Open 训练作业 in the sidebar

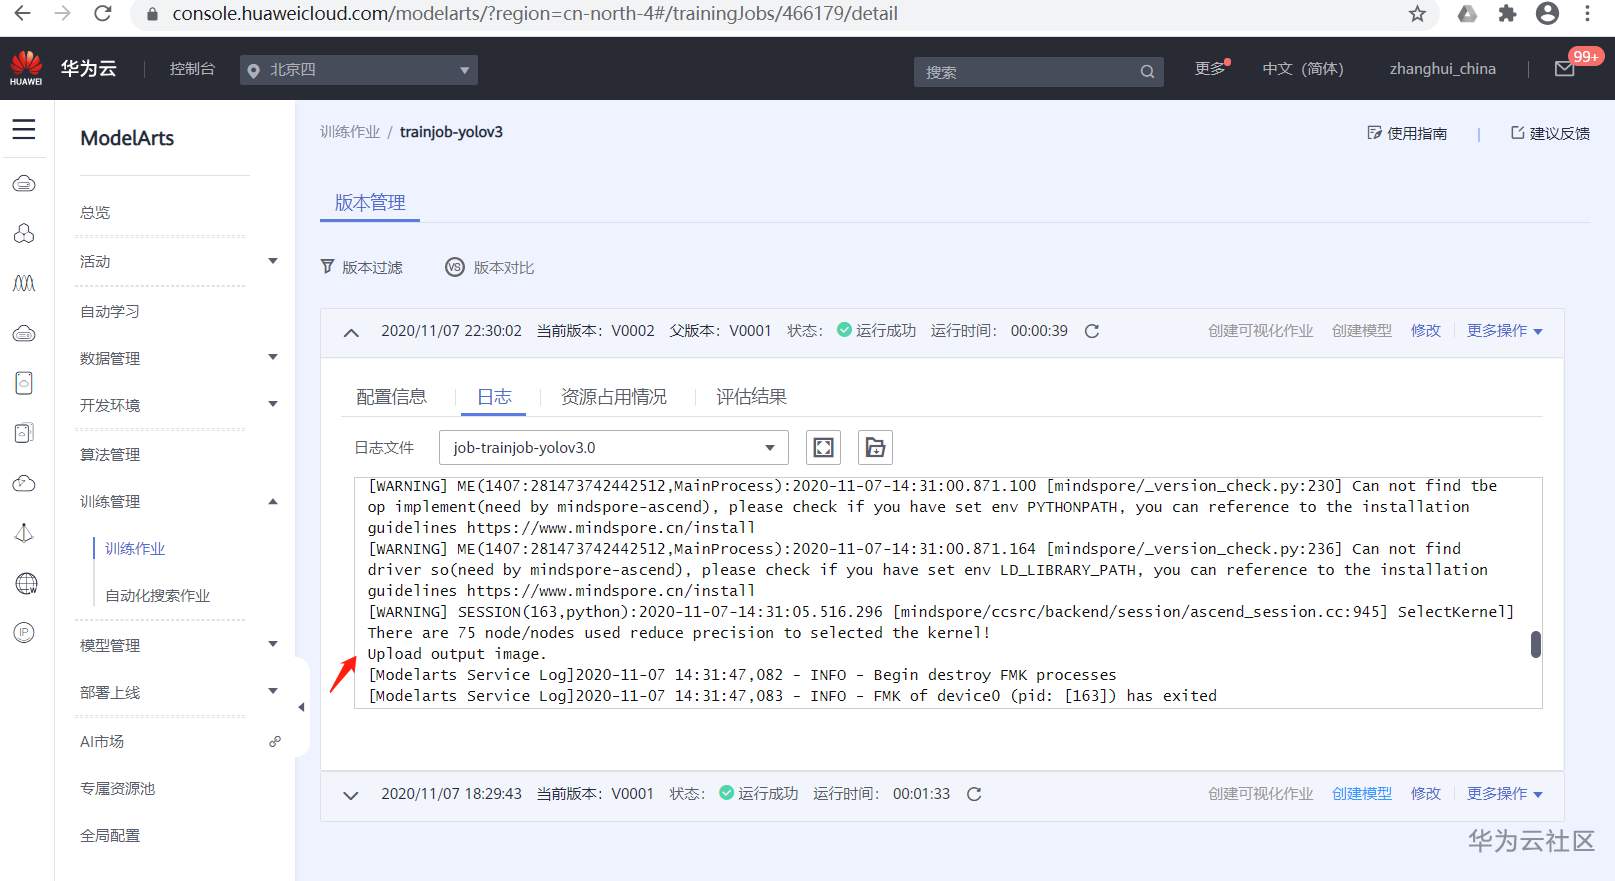click(x=135, y=548)
